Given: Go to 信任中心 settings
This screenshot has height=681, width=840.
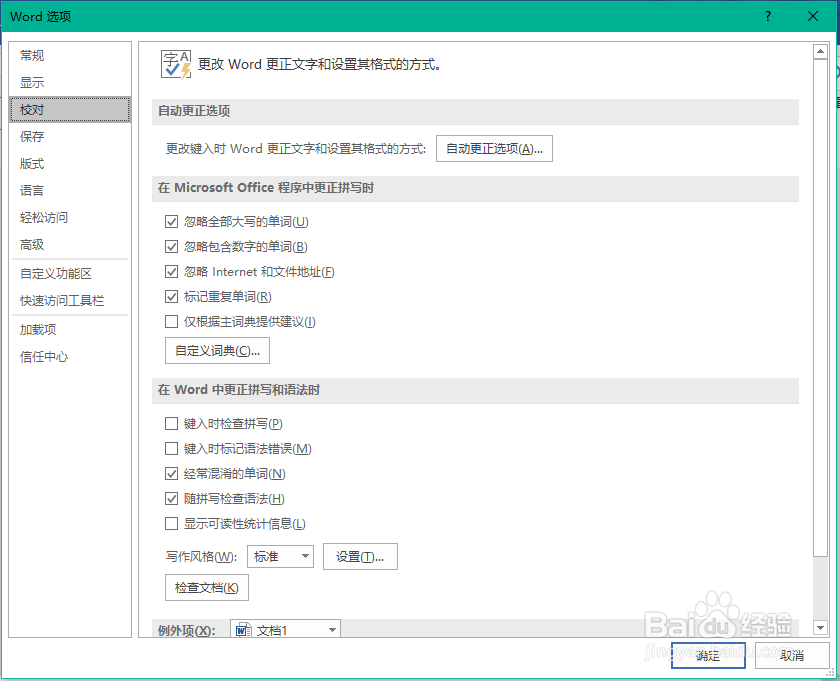Looking at the screenshot, I should pyautogui.click(x=70, y=356).
